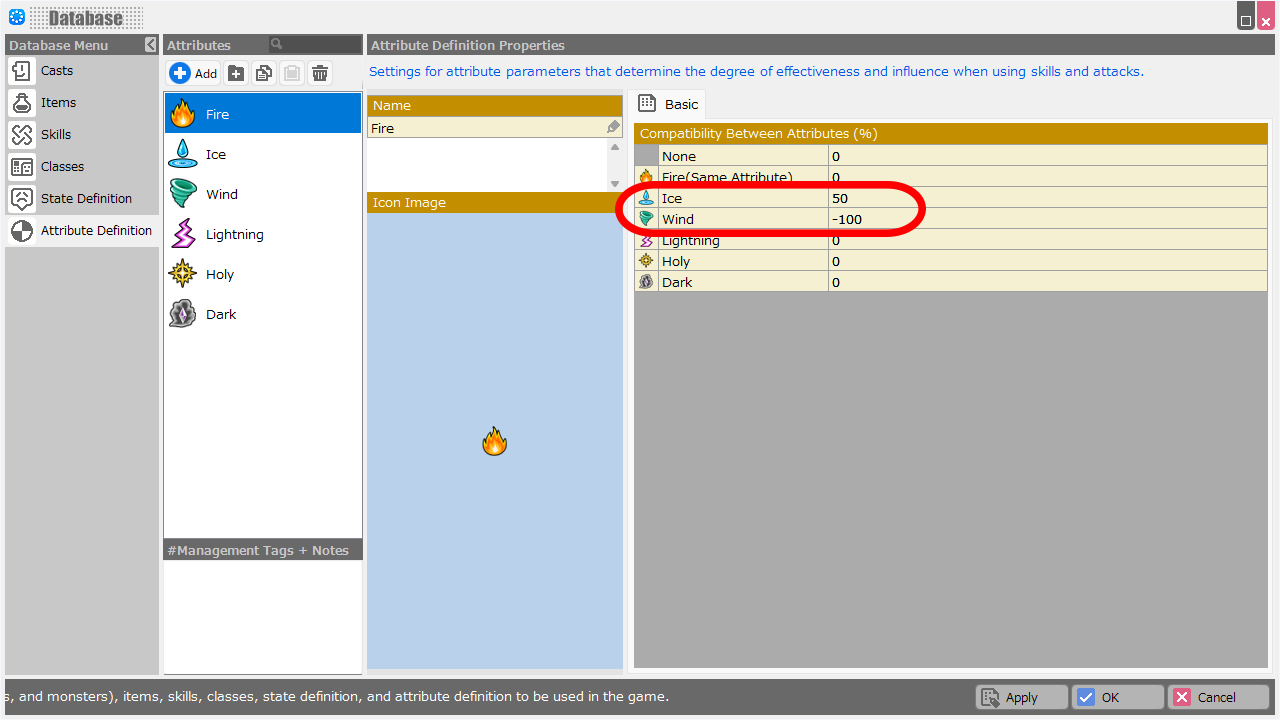Edit the Ice compatibility value
This screenshot has width=1280, height=720.
[x=1046, y=198]
